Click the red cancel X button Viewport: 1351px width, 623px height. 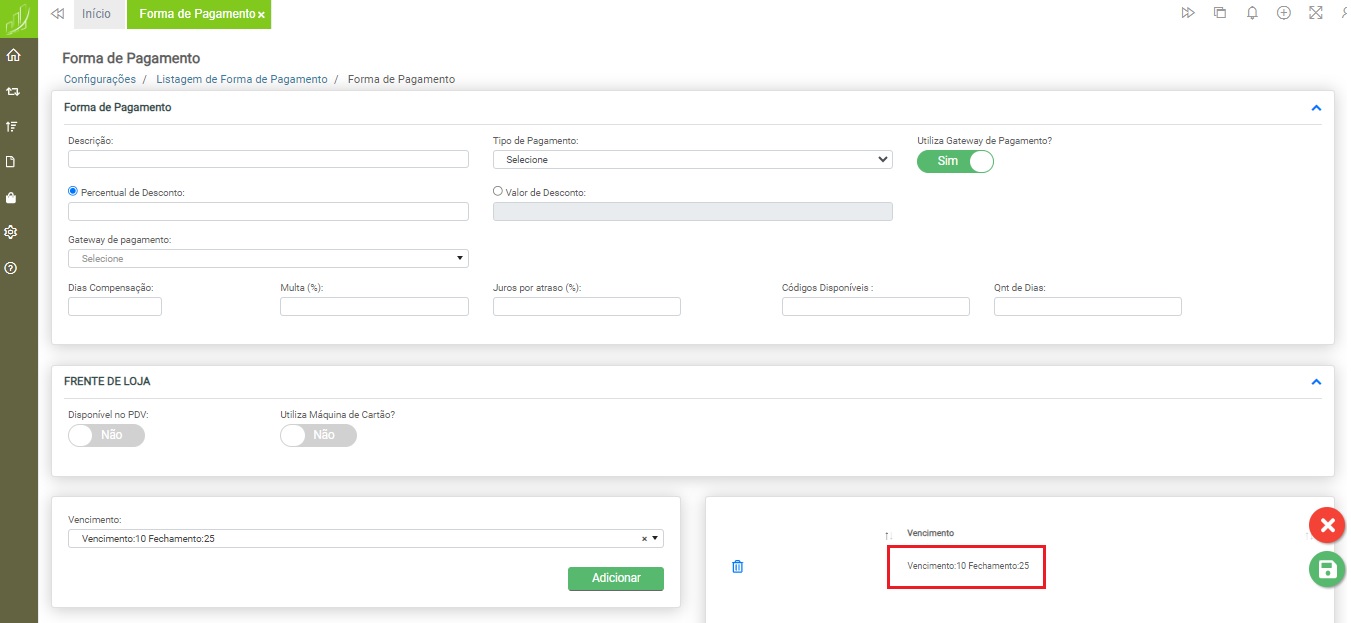point(1326,525)
